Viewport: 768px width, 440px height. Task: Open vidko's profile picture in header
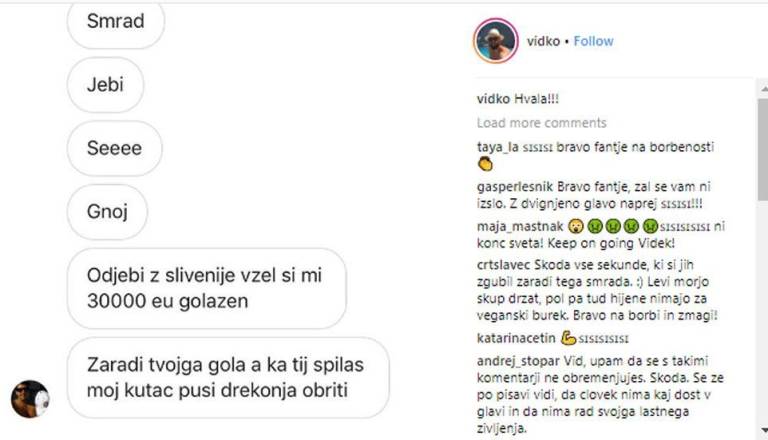(496, 41)
